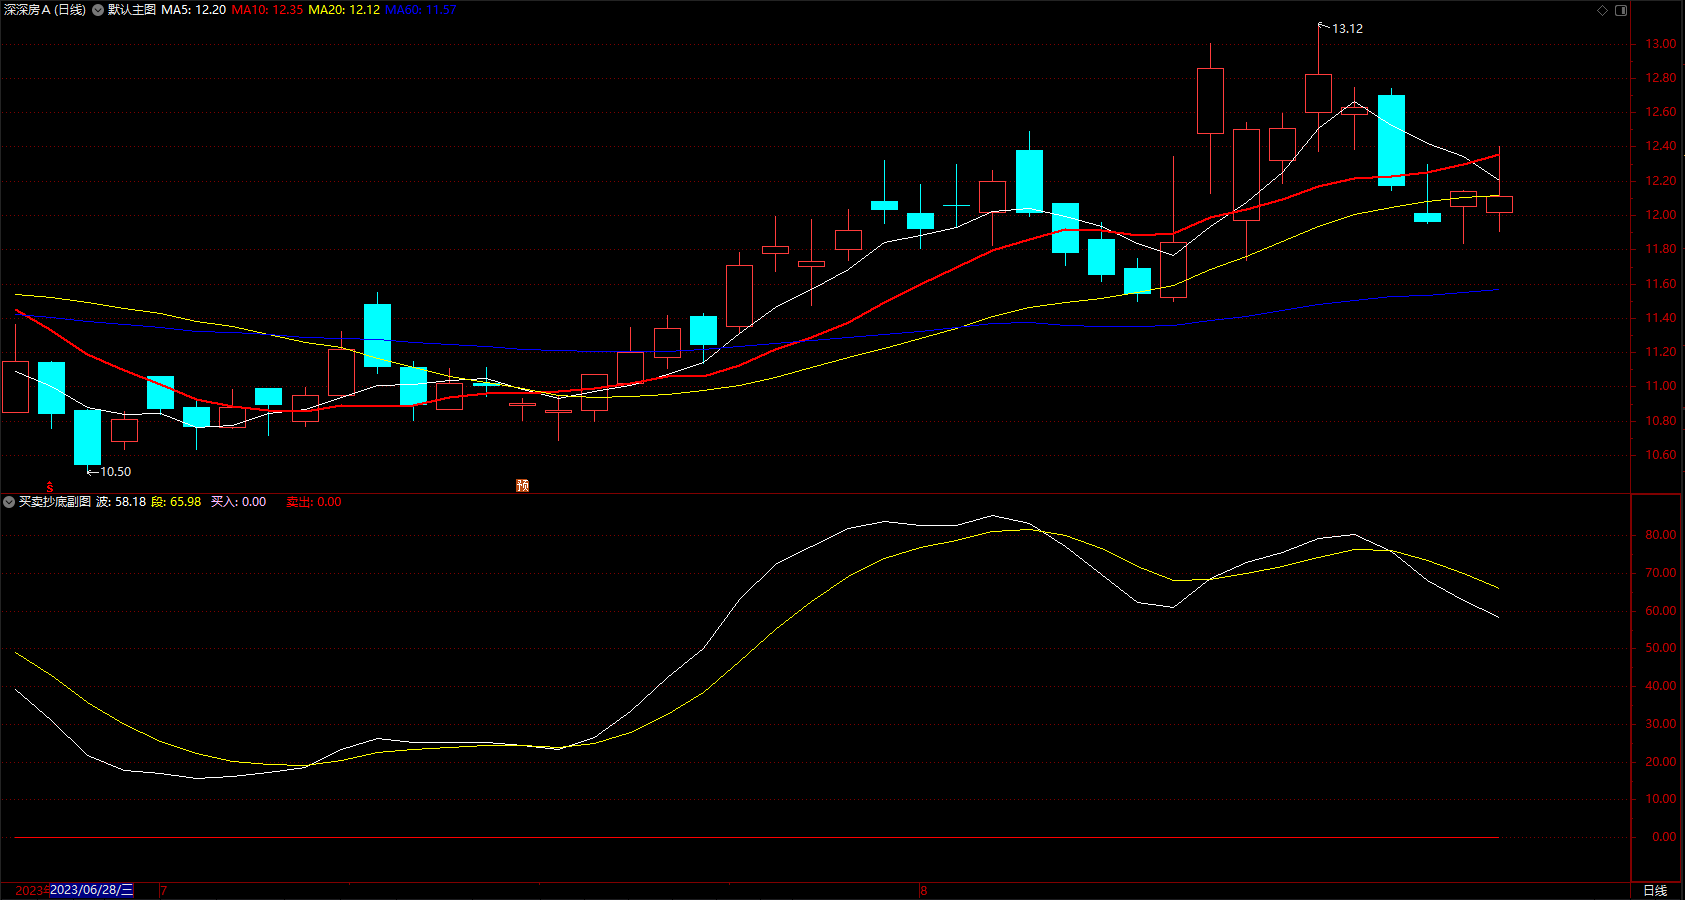Click the 日线 period label at bottom right
Screen dimensions: 1685x900
[1655, 890]
